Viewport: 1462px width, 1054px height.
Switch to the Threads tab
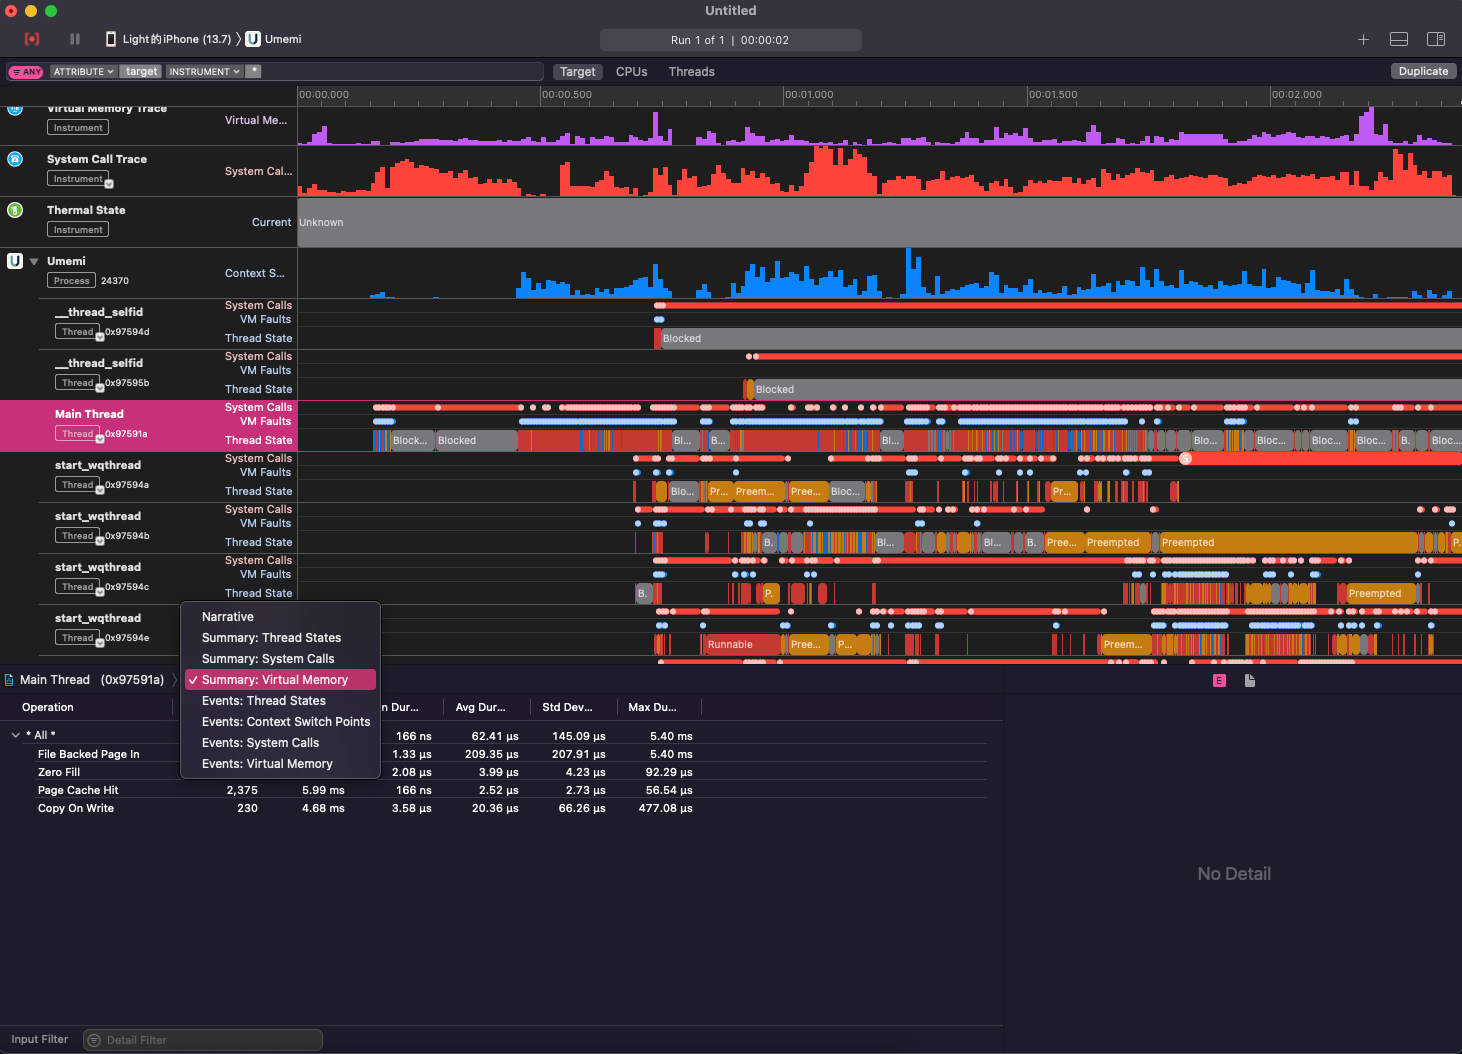coord(691,72)
